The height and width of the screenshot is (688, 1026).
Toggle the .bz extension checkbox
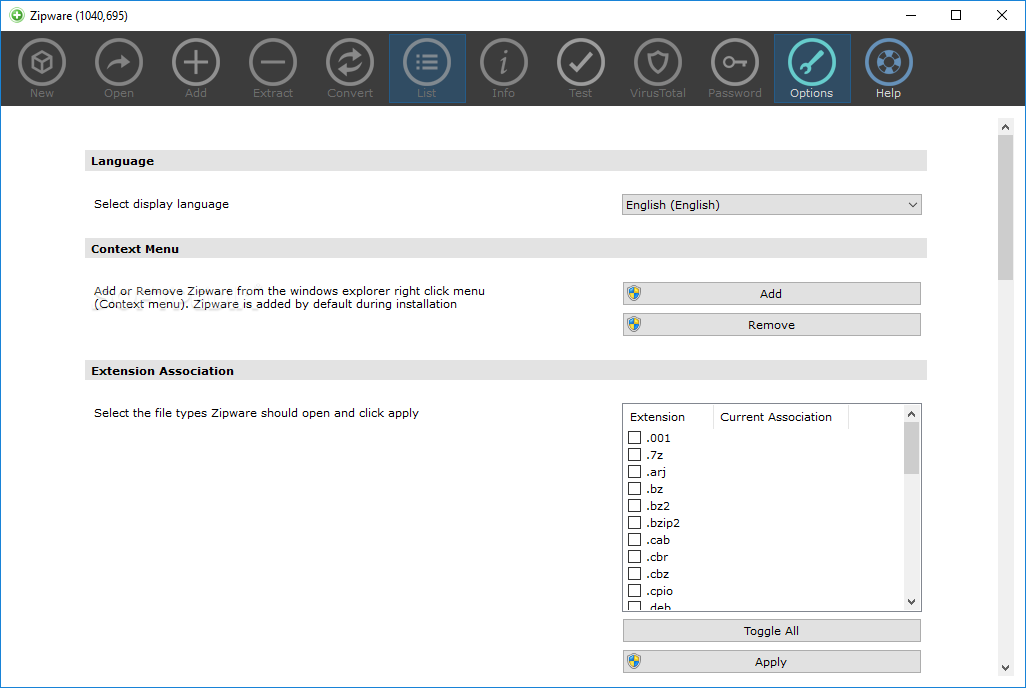pyautogui.click(x=634, y=488)
